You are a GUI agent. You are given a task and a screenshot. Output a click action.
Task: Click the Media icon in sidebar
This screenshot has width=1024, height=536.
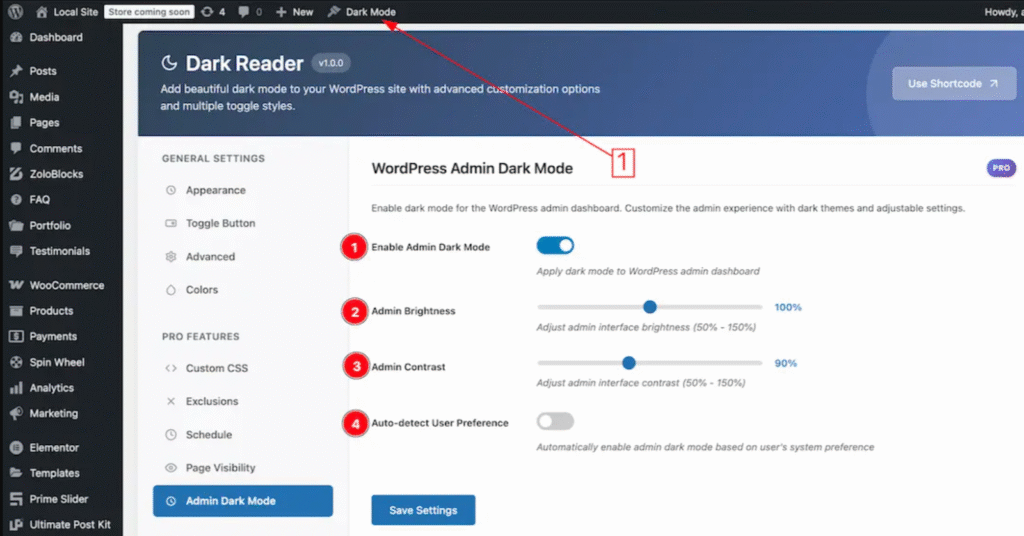[16, 97]
